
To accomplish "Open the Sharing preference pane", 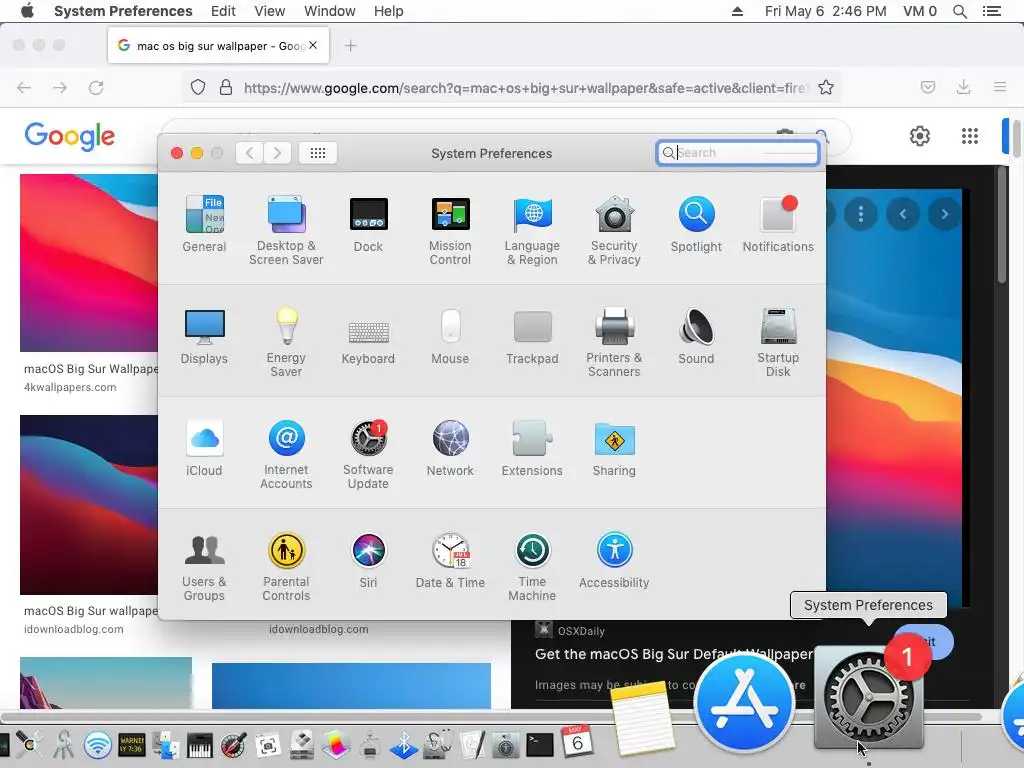I will tap(614, 448).
